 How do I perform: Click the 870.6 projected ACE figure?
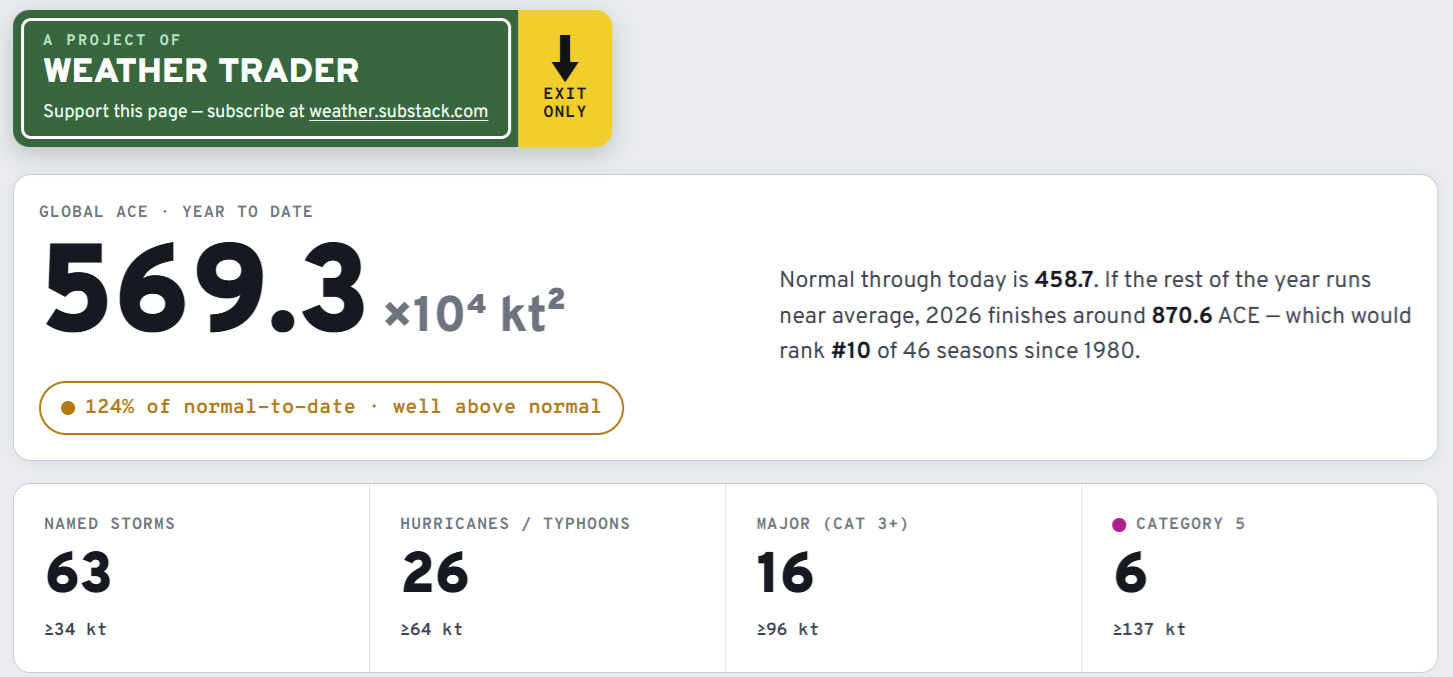click(x=1181, y=316)
